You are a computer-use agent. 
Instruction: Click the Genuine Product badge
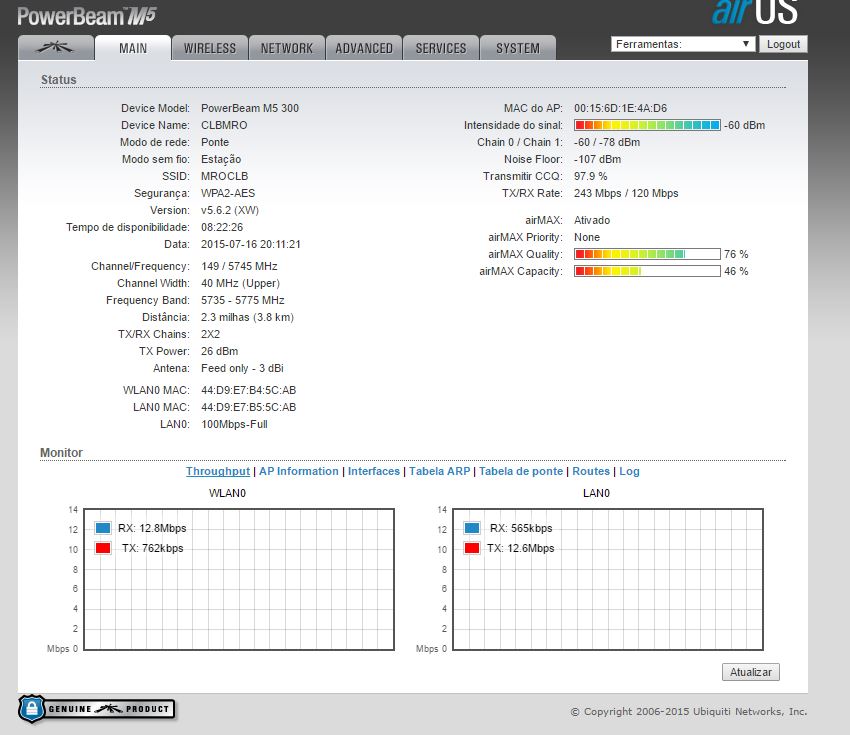[96, 708]
